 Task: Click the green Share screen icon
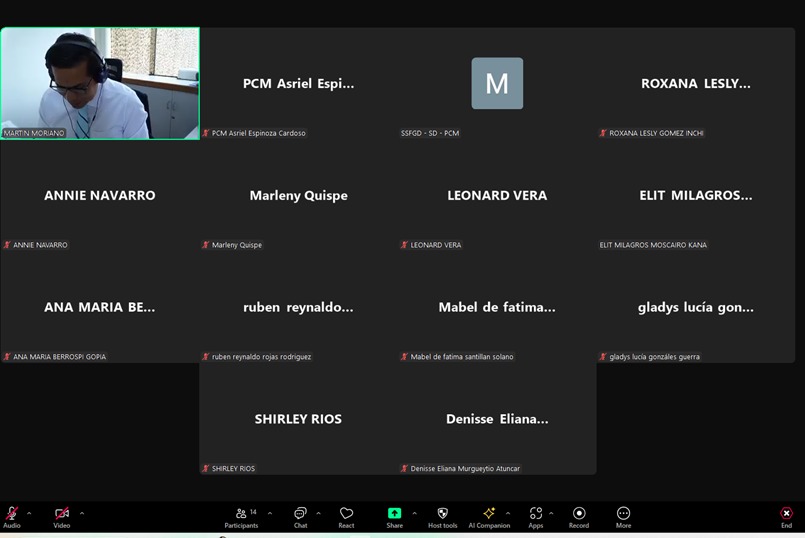pyautogui.click(x=395, y=513)
